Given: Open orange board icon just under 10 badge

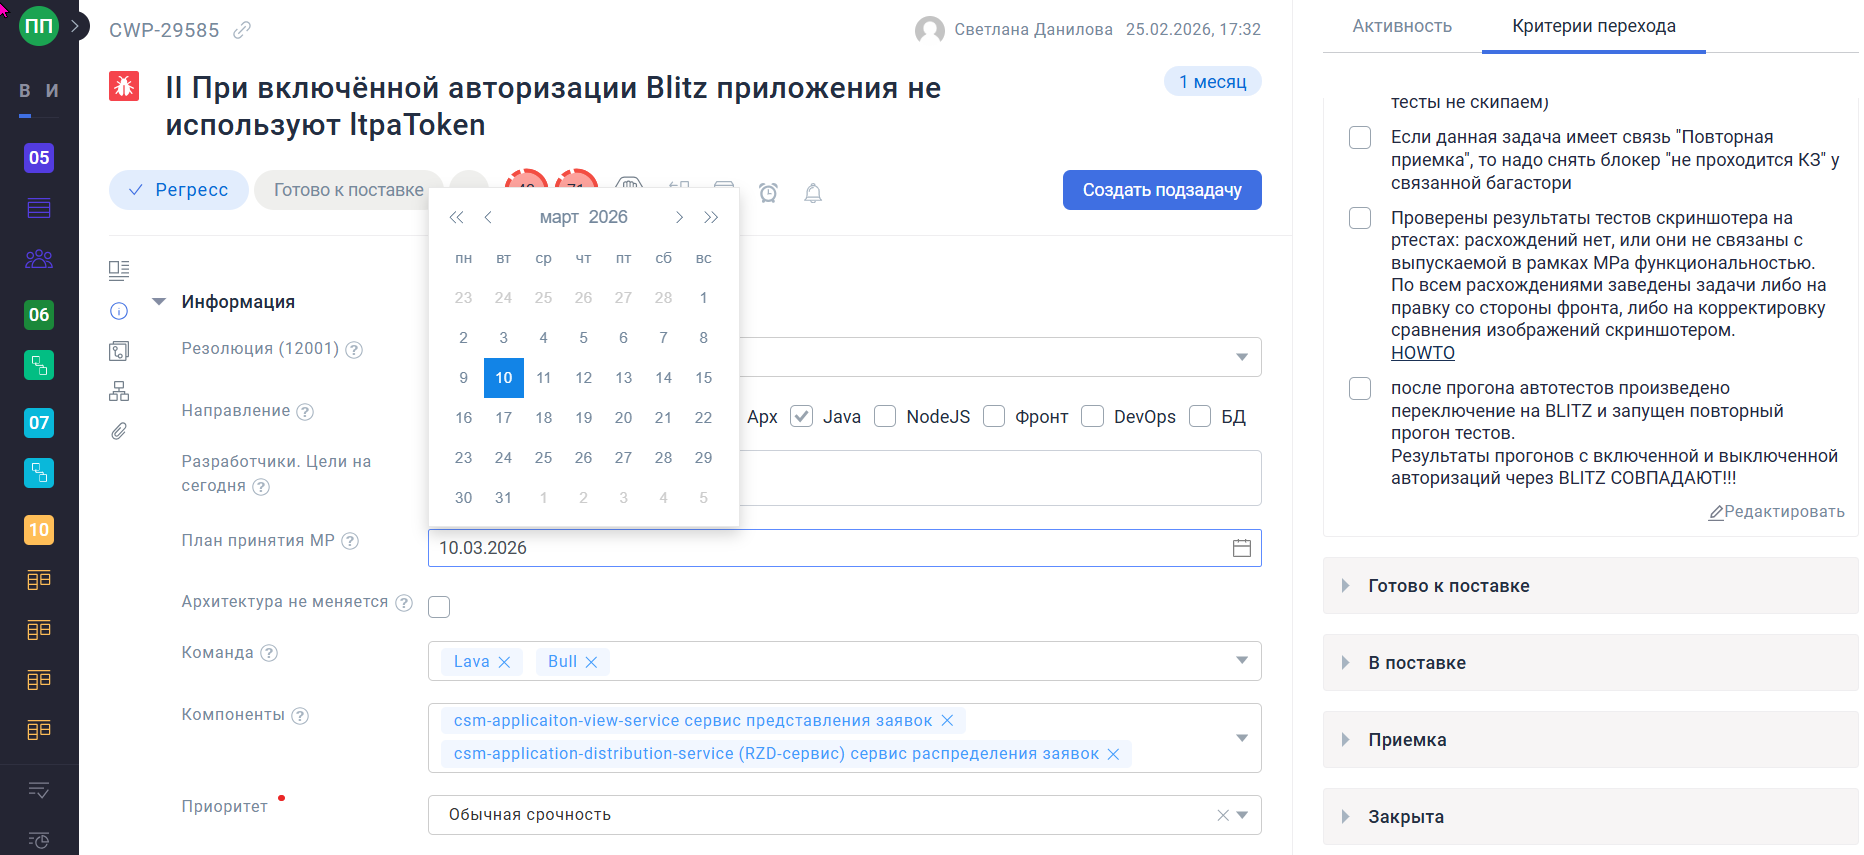Looking at the screenshot, I should [39, 580].
